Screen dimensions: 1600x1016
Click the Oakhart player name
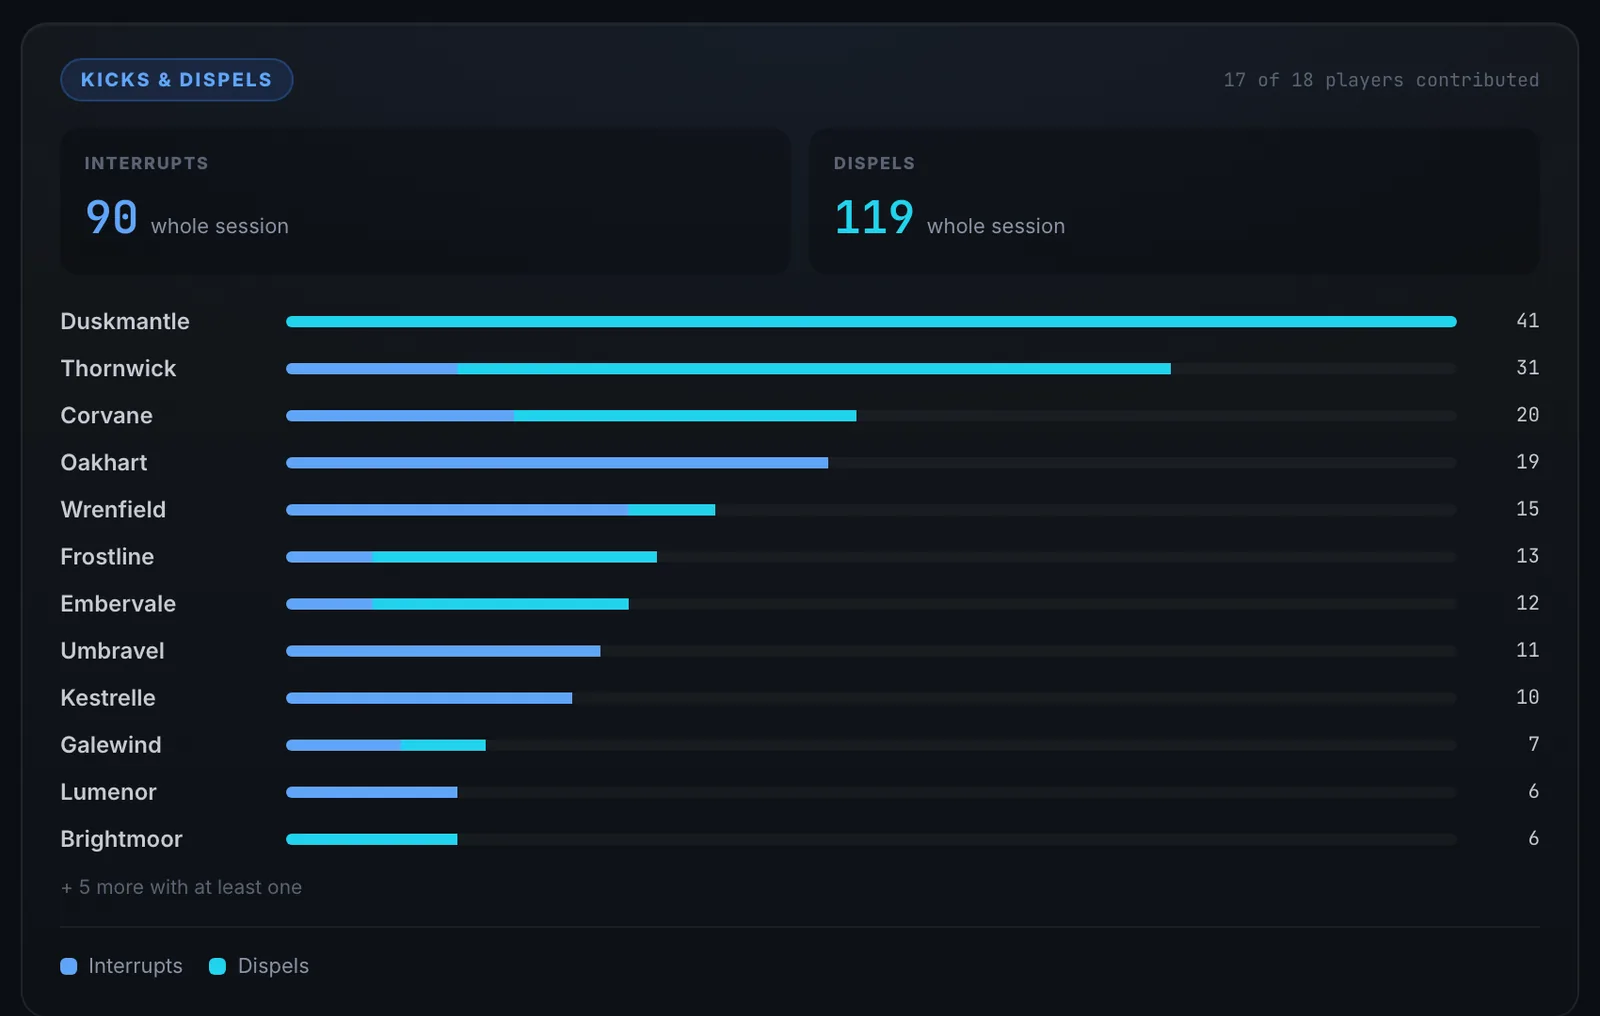104,462
